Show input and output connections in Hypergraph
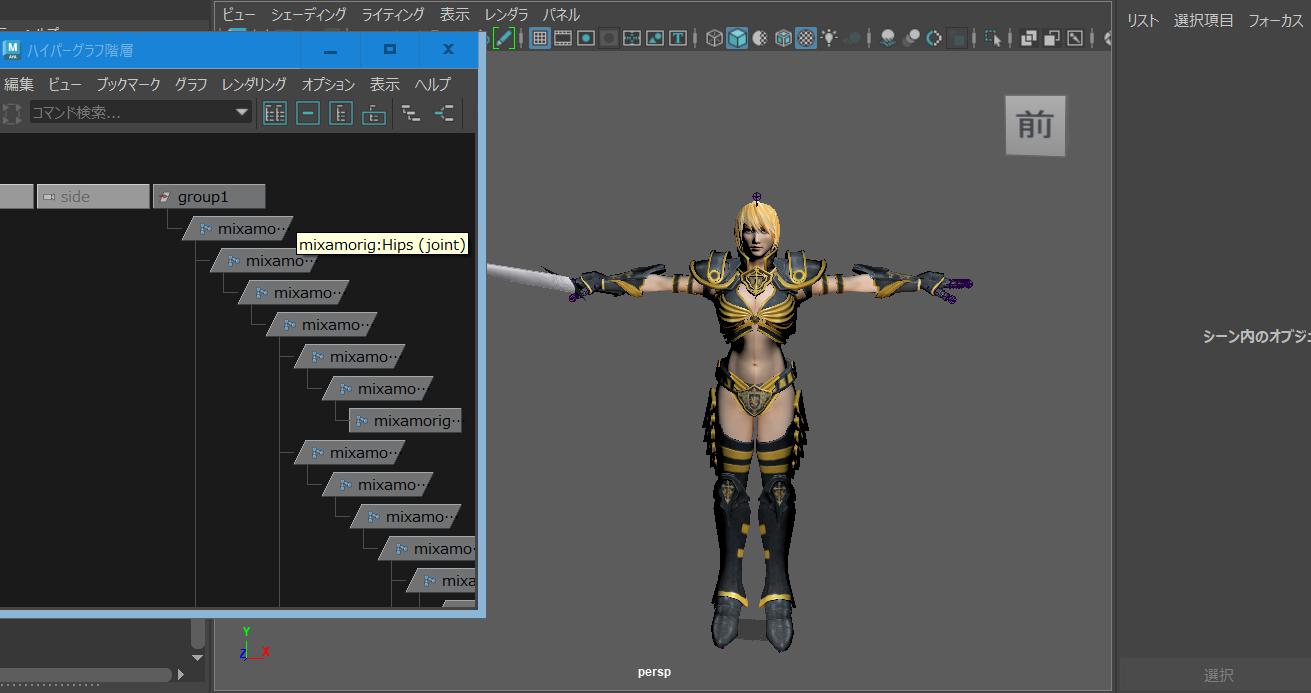Image resolution: width=1311 pixels, height=693 pixels. 444,113
